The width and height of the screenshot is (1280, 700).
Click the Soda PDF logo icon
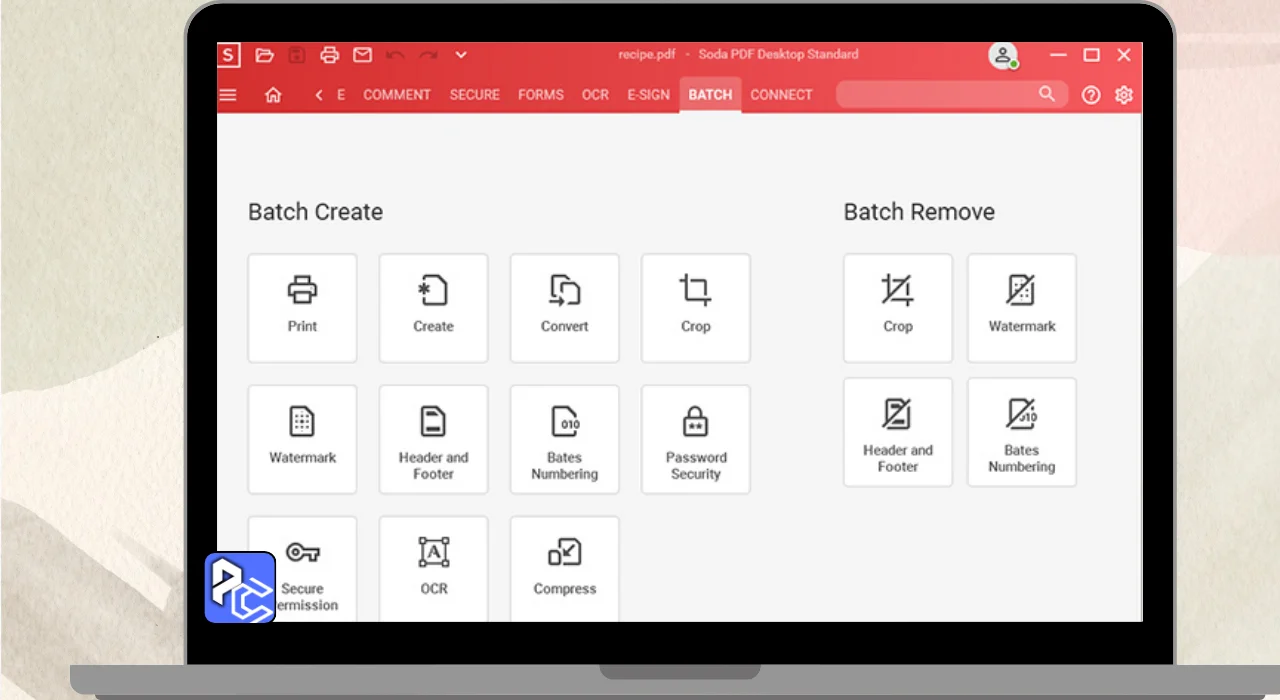click(229, 55)
